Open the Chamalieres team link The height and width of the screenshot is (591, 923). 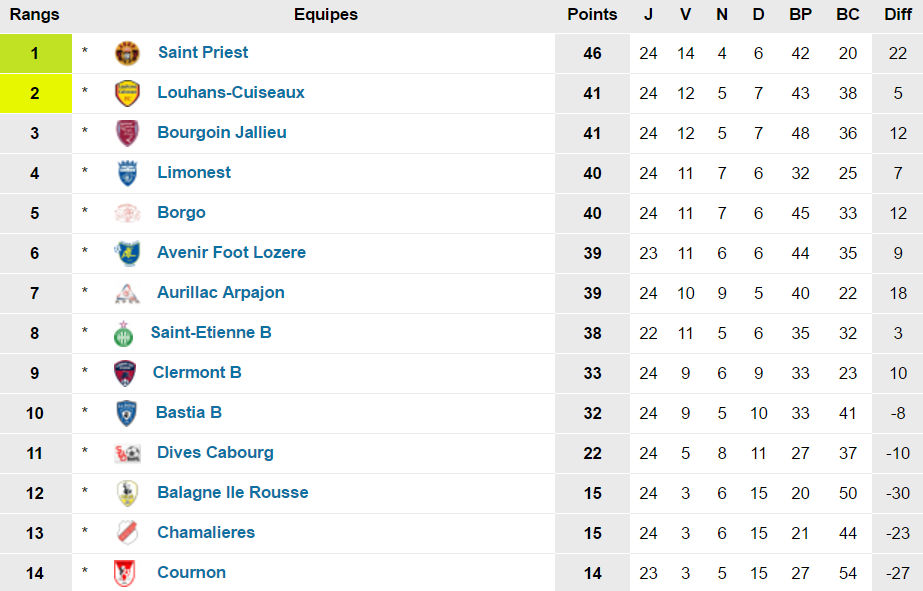(x=205, y=532)
